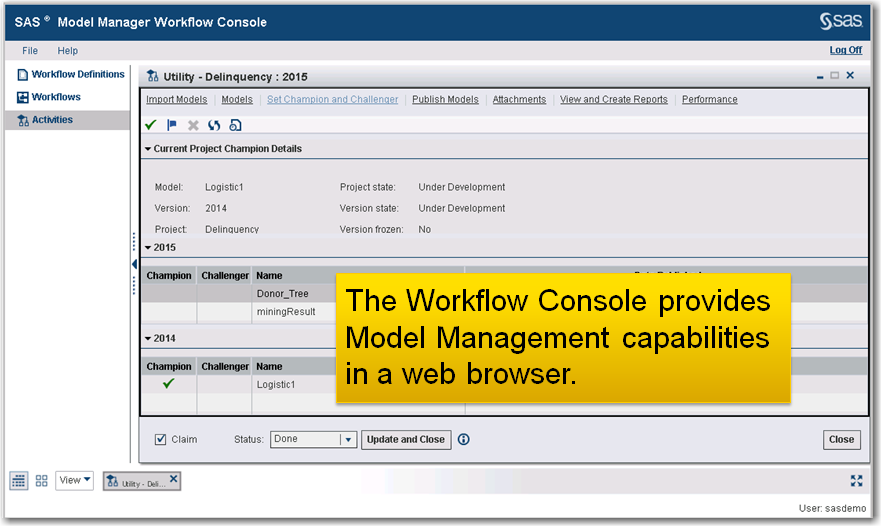The height and width of the screenshot is (526, 881).
Task: Click Champion column header in 2014 table
Action: click(x=169, y=367)
